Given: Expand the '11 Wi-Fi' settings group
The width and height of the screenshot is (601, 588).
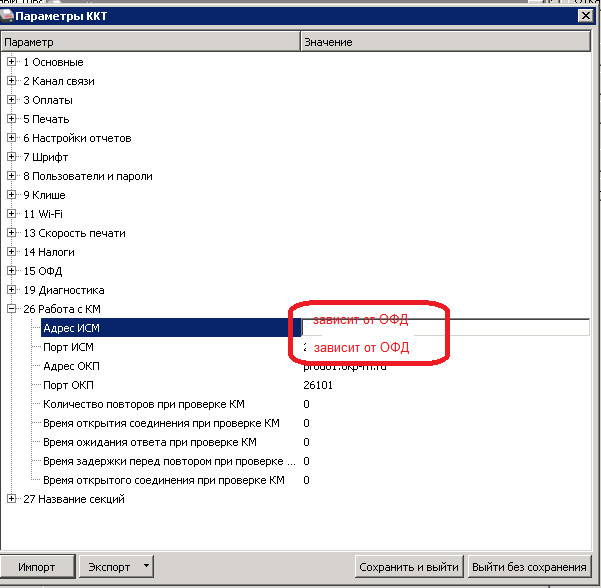Looking at the screenshot, I should pos(12,214).
